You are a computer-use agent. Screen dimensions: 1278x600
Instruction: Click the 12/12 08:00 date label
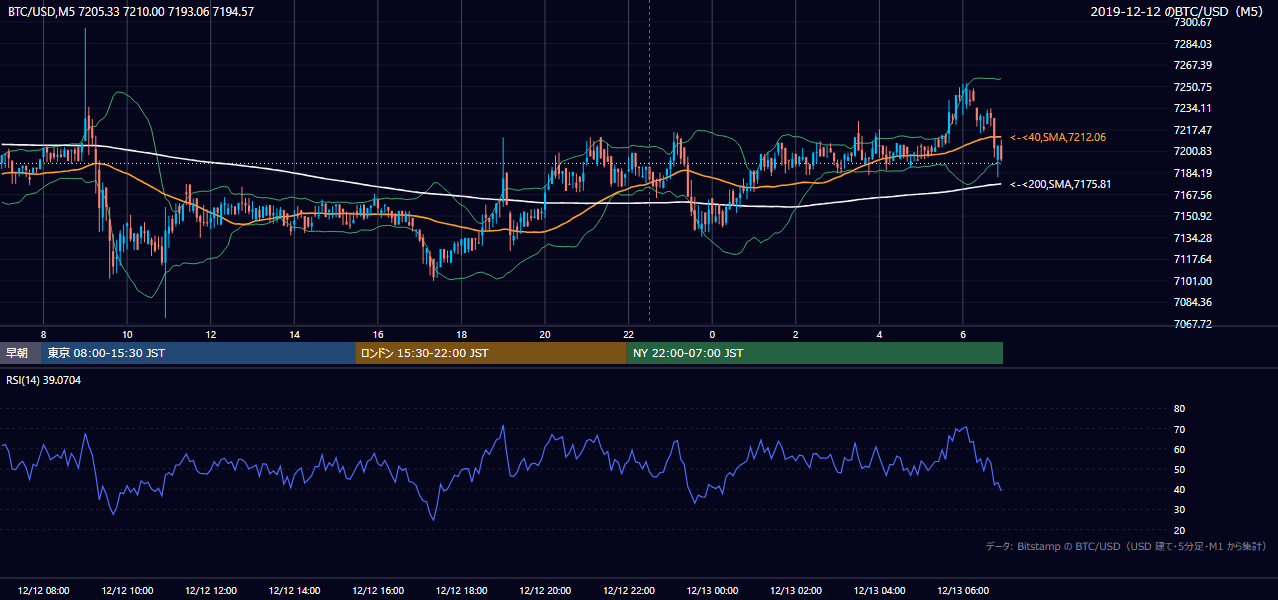coord(43,591)
